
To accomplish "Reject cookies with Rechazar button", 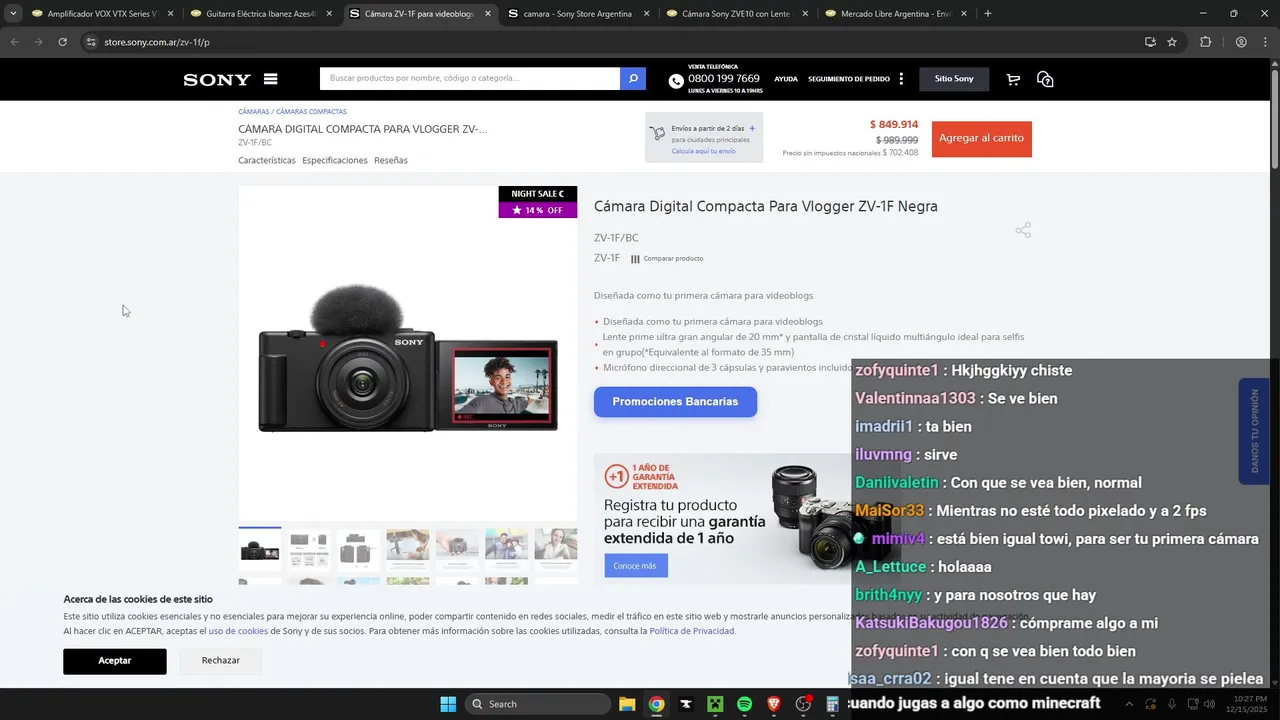I will pyautogui.click(x=221, y=661).
